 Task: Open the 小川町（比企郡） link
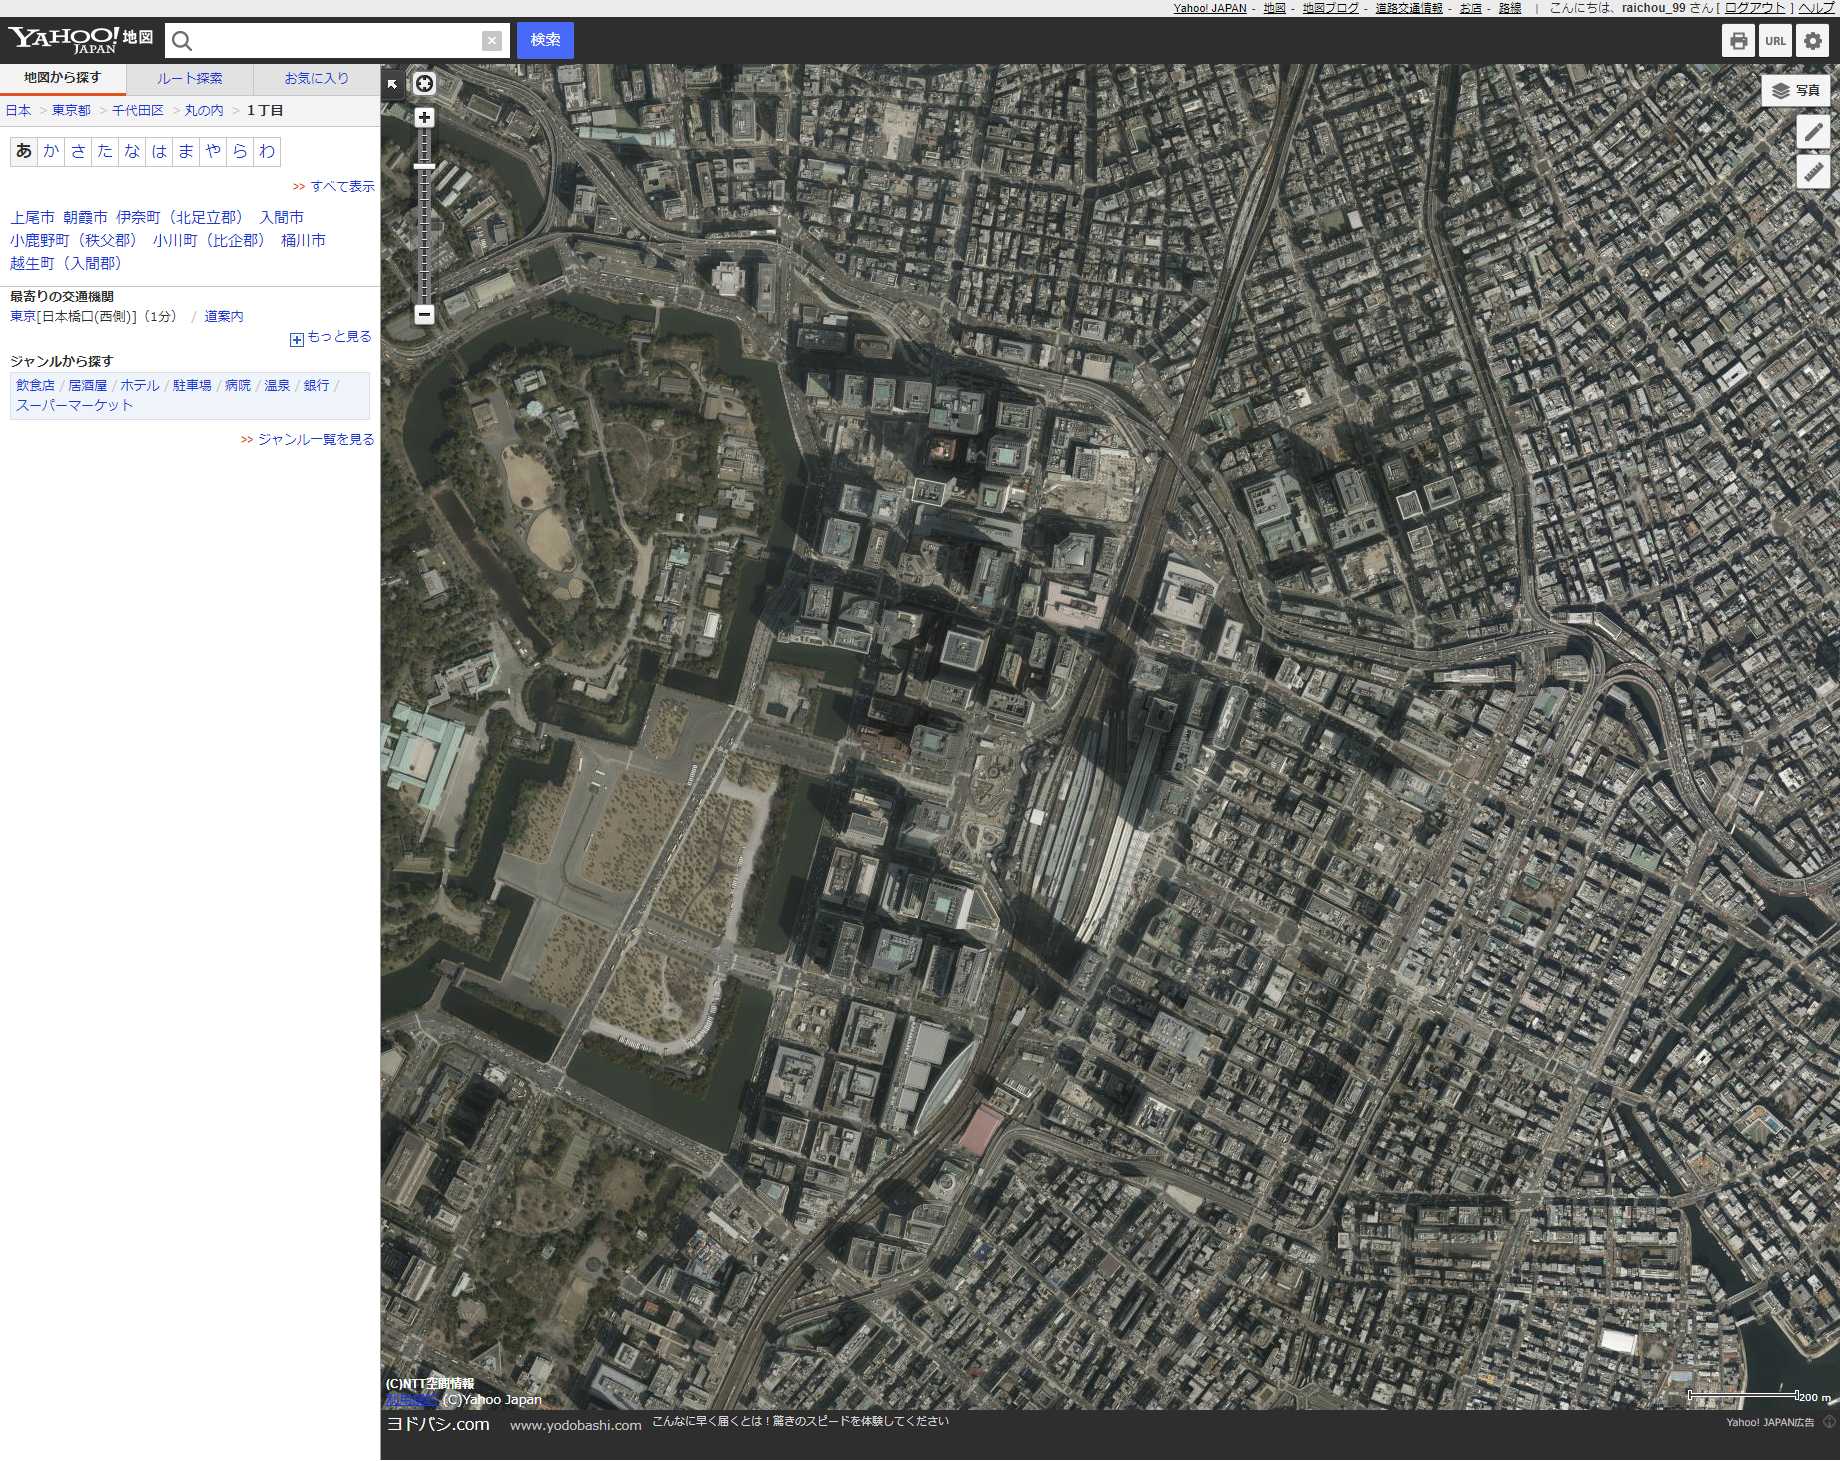210,240
